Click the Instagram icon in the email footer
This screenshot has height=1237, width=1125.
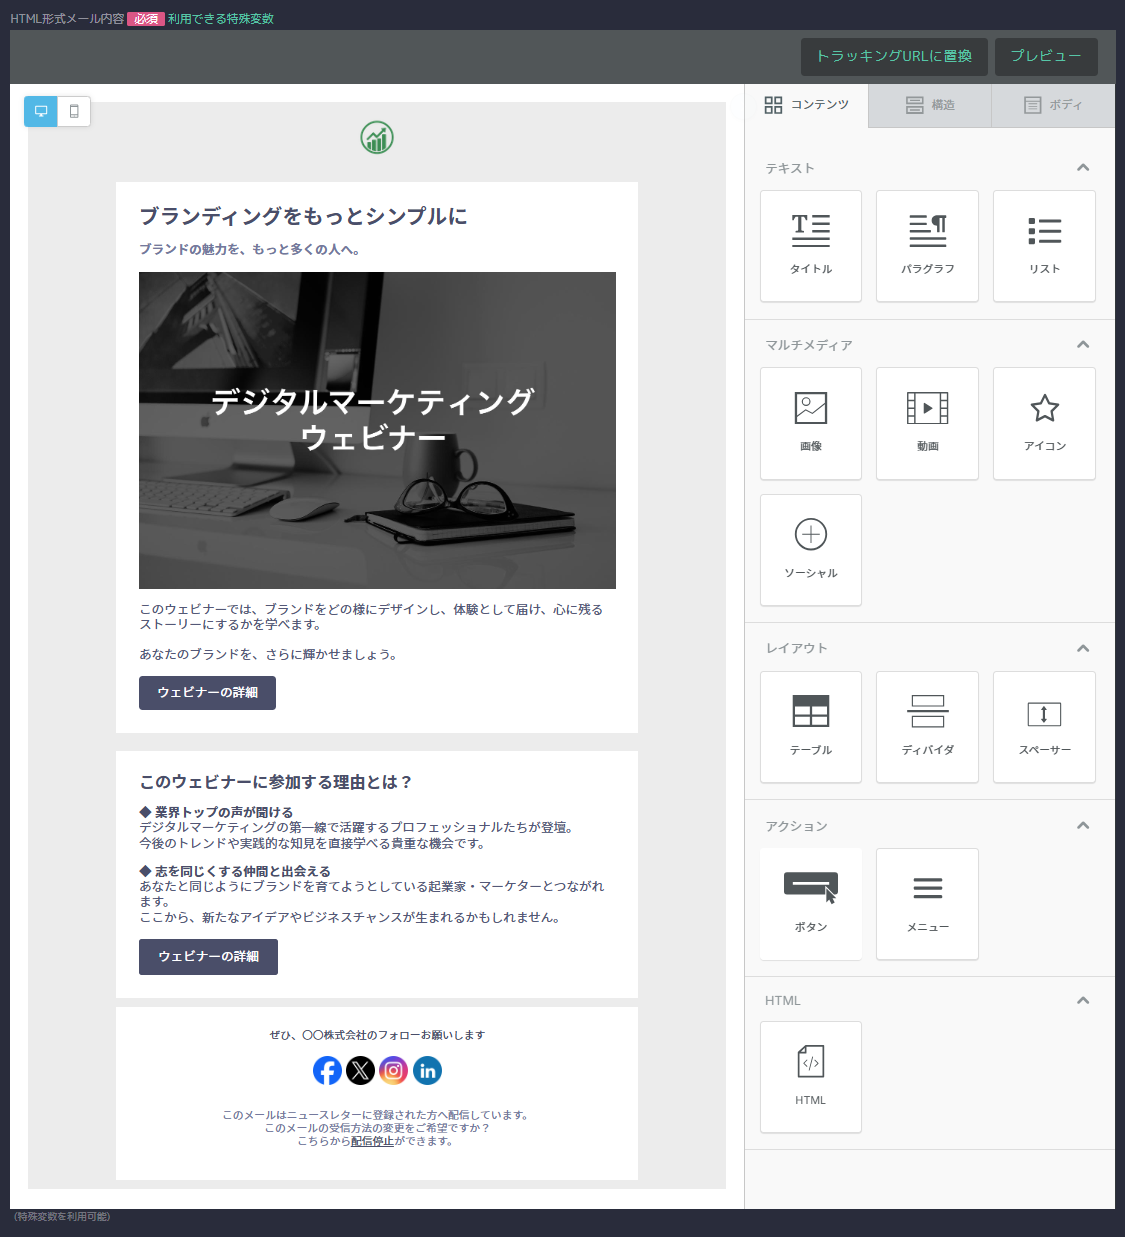[394, 1071]
